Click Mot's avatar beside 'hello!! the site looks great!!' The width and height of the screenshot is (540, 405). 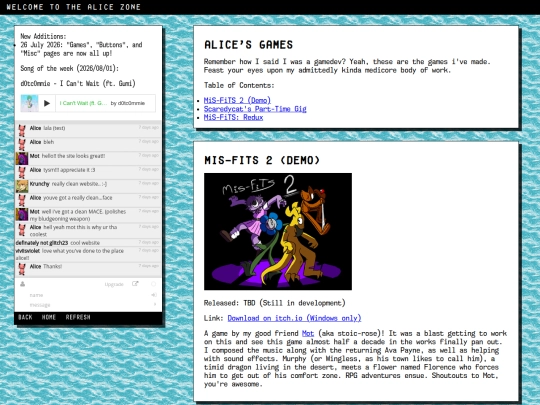point(22,158)
